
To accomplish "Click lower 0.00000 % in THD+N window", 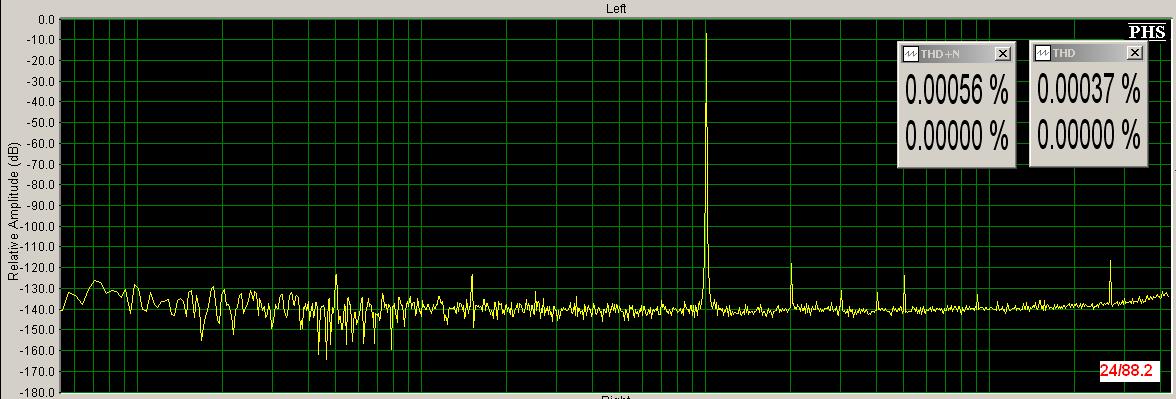I will (956, 136).
